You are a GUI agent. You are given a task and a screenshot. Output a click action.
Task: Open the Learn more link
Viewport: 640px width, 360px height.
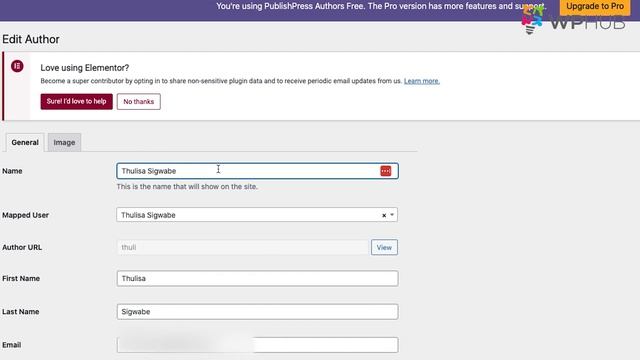point(422,81)
